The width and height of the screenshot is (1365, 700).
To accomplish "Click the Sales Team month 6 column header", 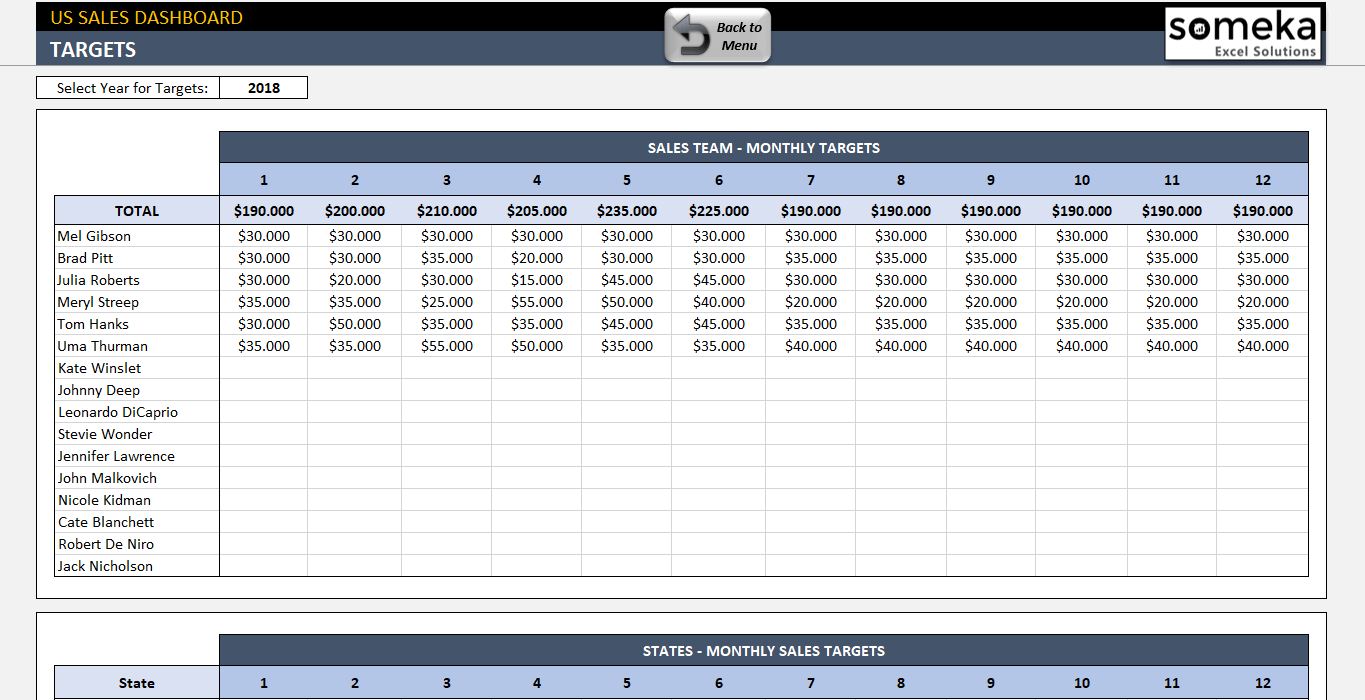I will (719, 180).
